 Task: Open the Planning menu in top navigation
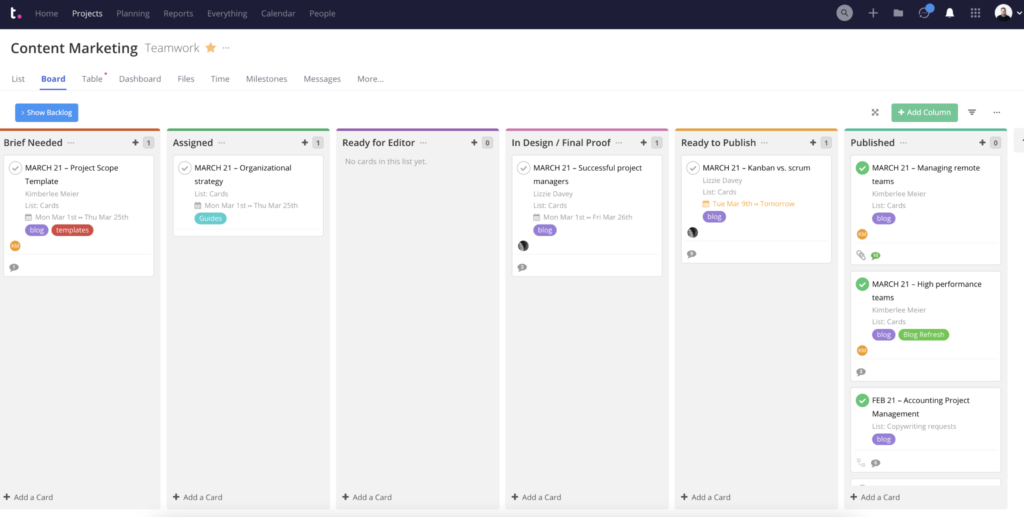pos(132,14)
